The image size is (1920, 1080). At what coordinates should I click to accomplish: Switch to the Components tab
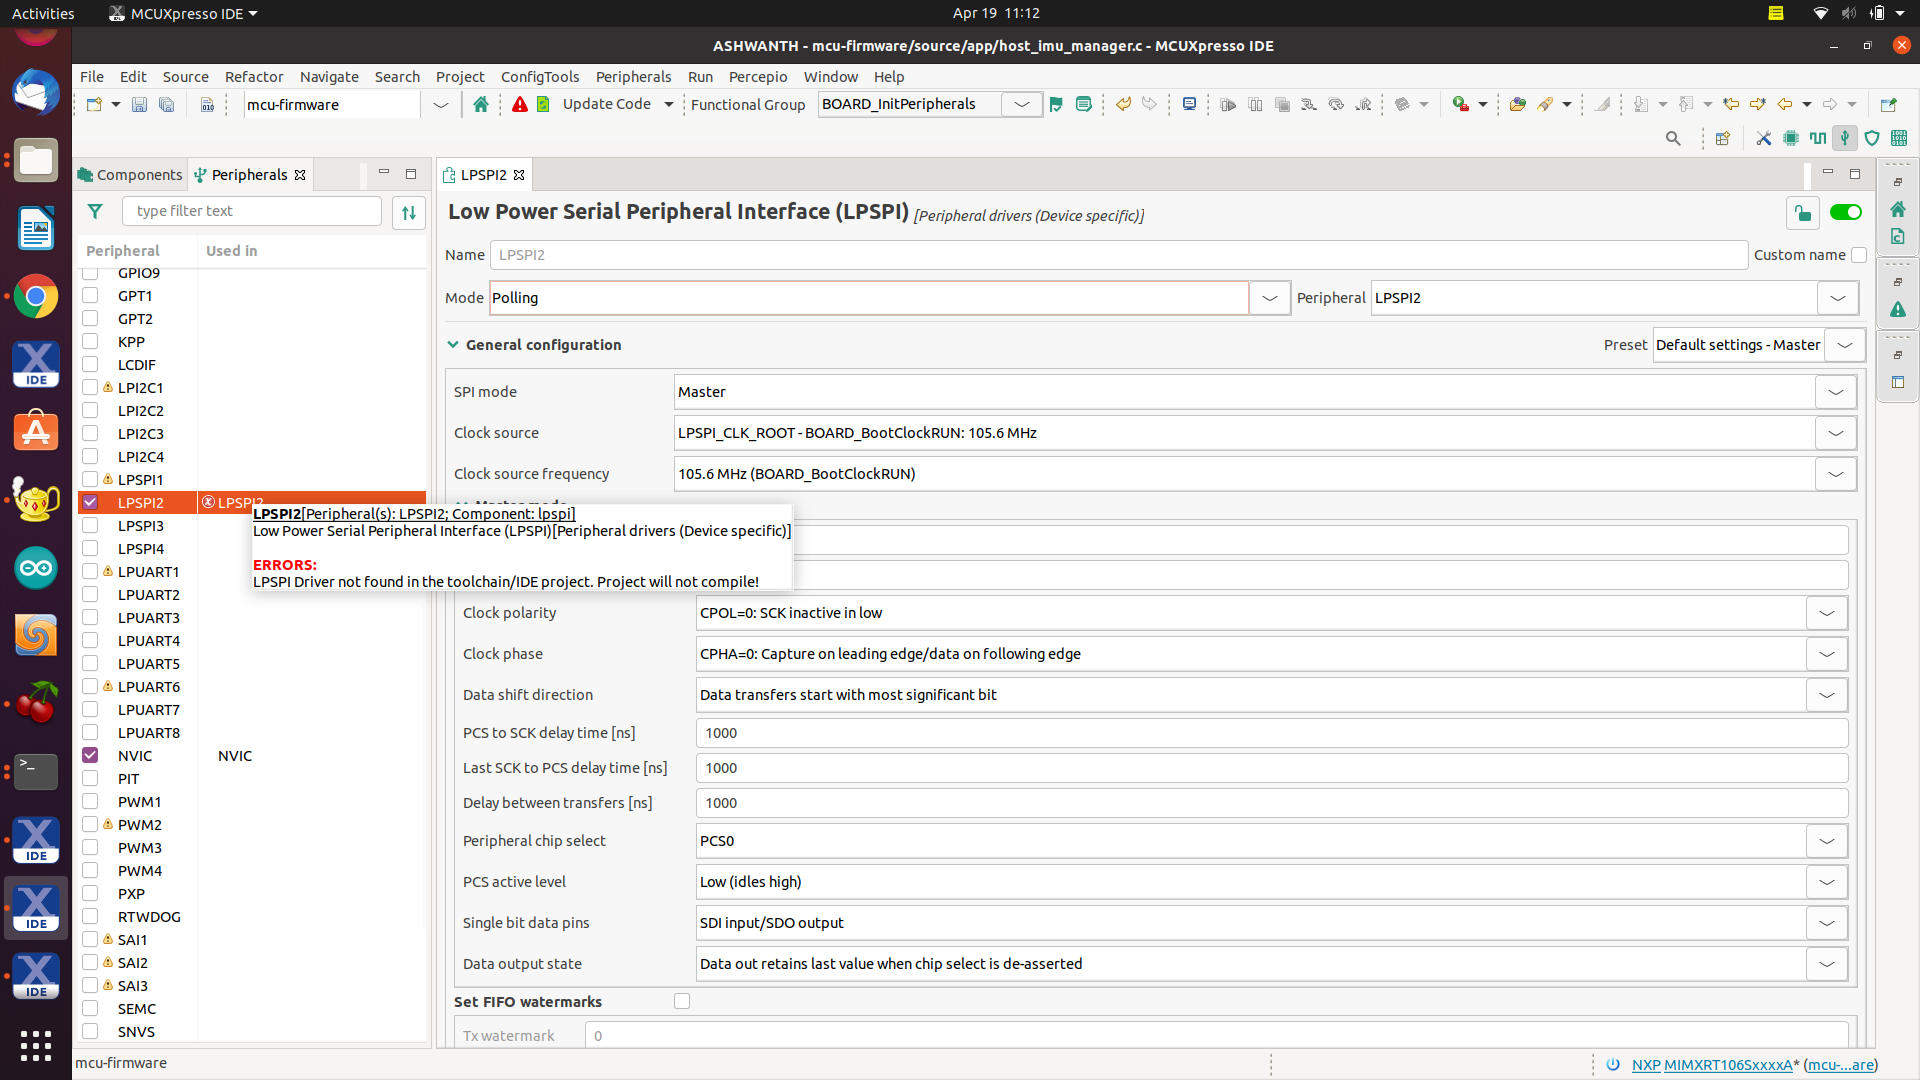point(139,174)
